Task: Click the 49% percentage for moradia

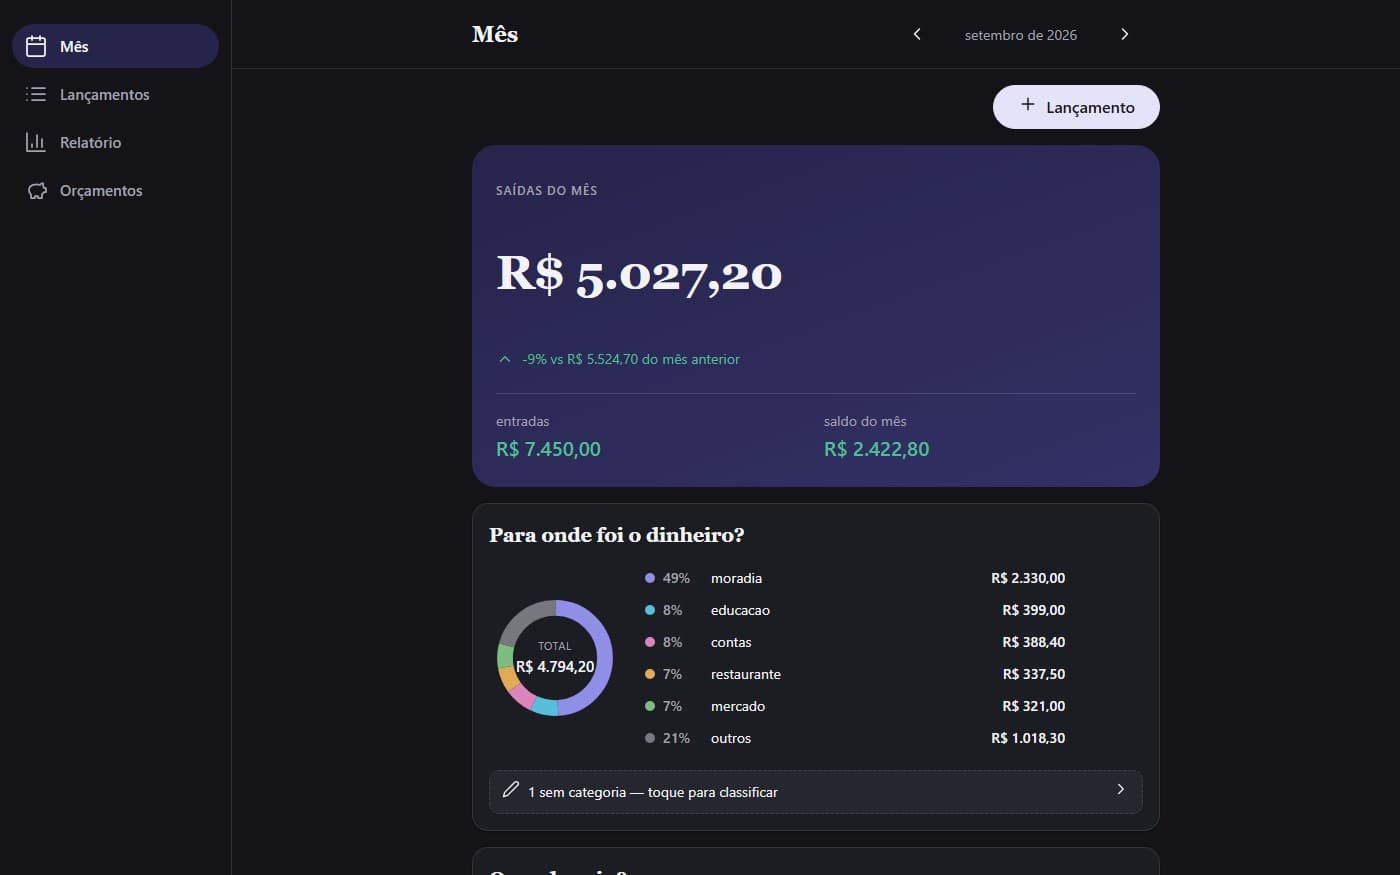Action: (x=676, y=578)
